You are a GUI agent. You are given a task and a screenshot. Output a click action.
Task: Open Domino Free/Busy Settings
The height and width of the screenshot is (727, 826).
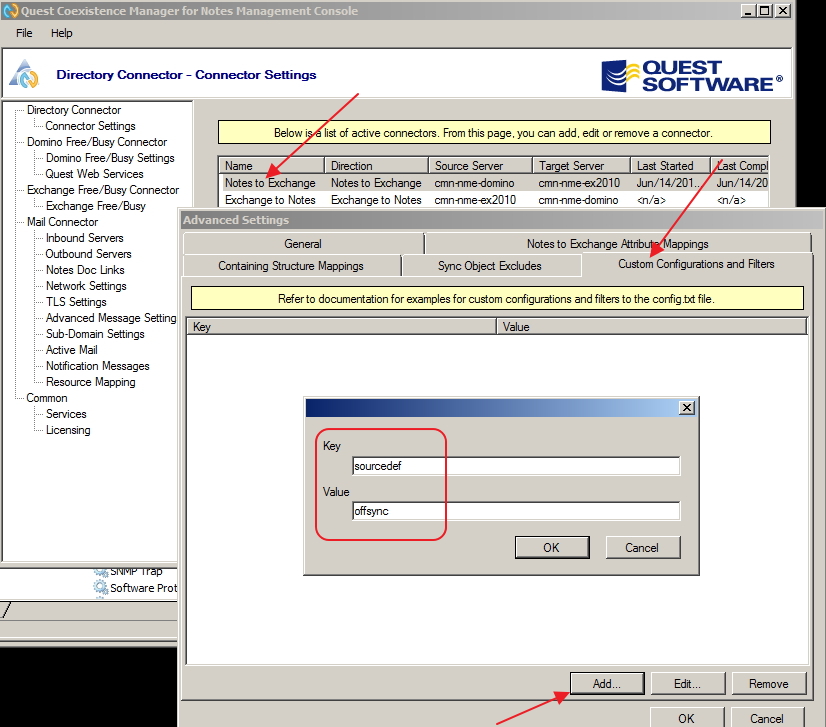[110, 158]
